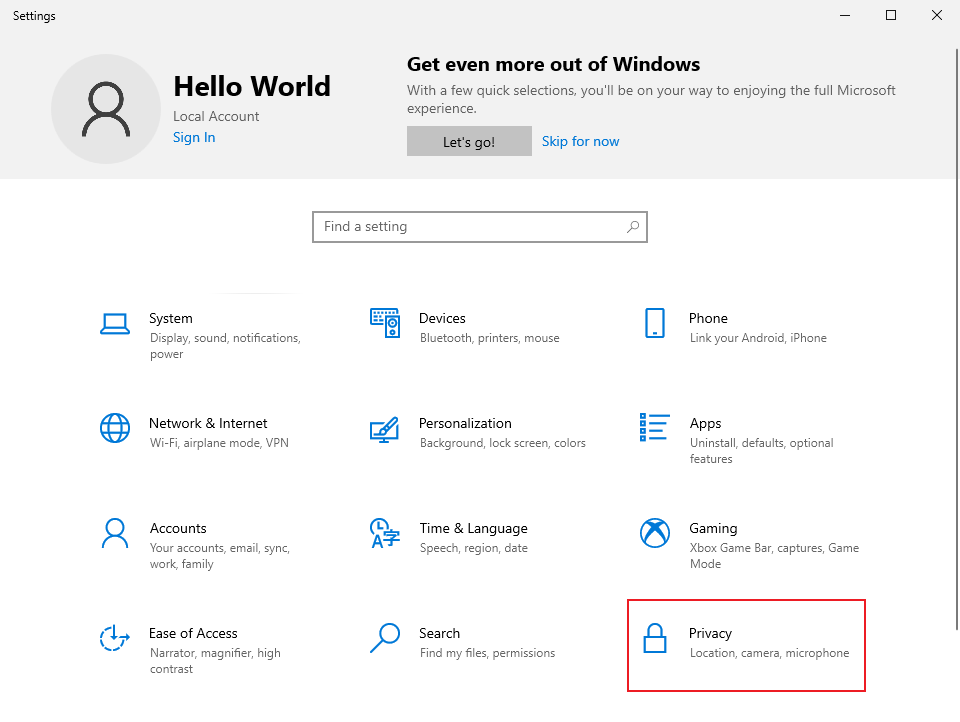Click Skip for now link

[580, 141]
